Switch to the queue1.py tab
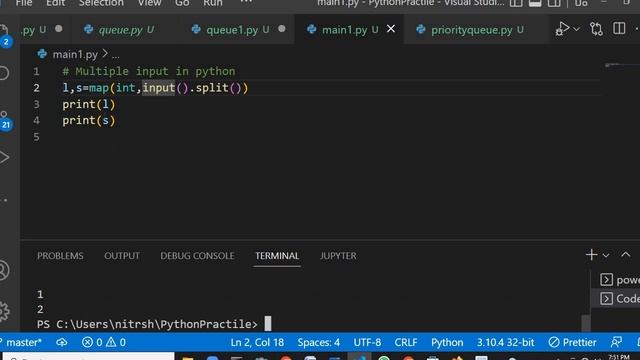This screenshot has height=360, width=640. [231, 29]
